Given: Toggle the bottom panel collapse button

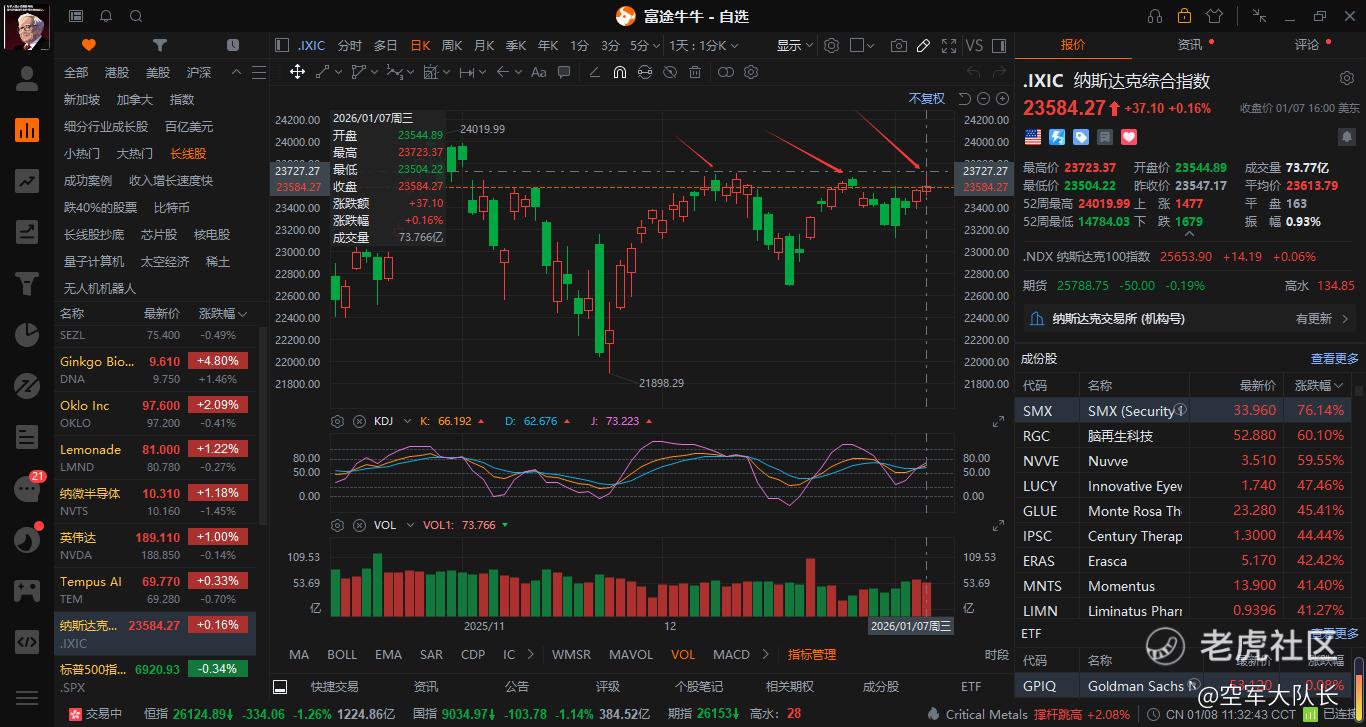Looking at the screenshot, I should (x=280, y=687).
